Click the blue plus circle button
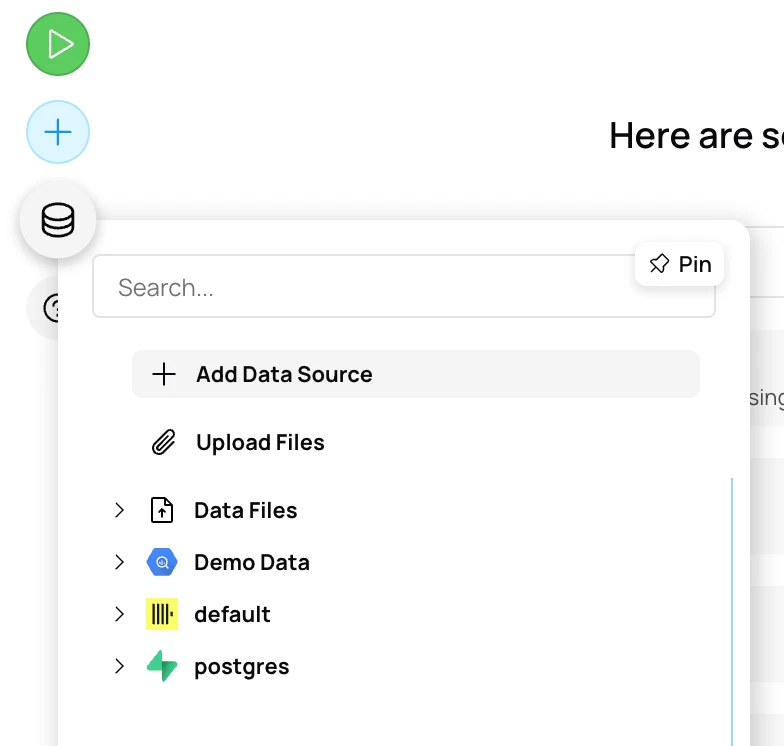Viewport: 784px width, 746px height. click(x=58, y=132)
